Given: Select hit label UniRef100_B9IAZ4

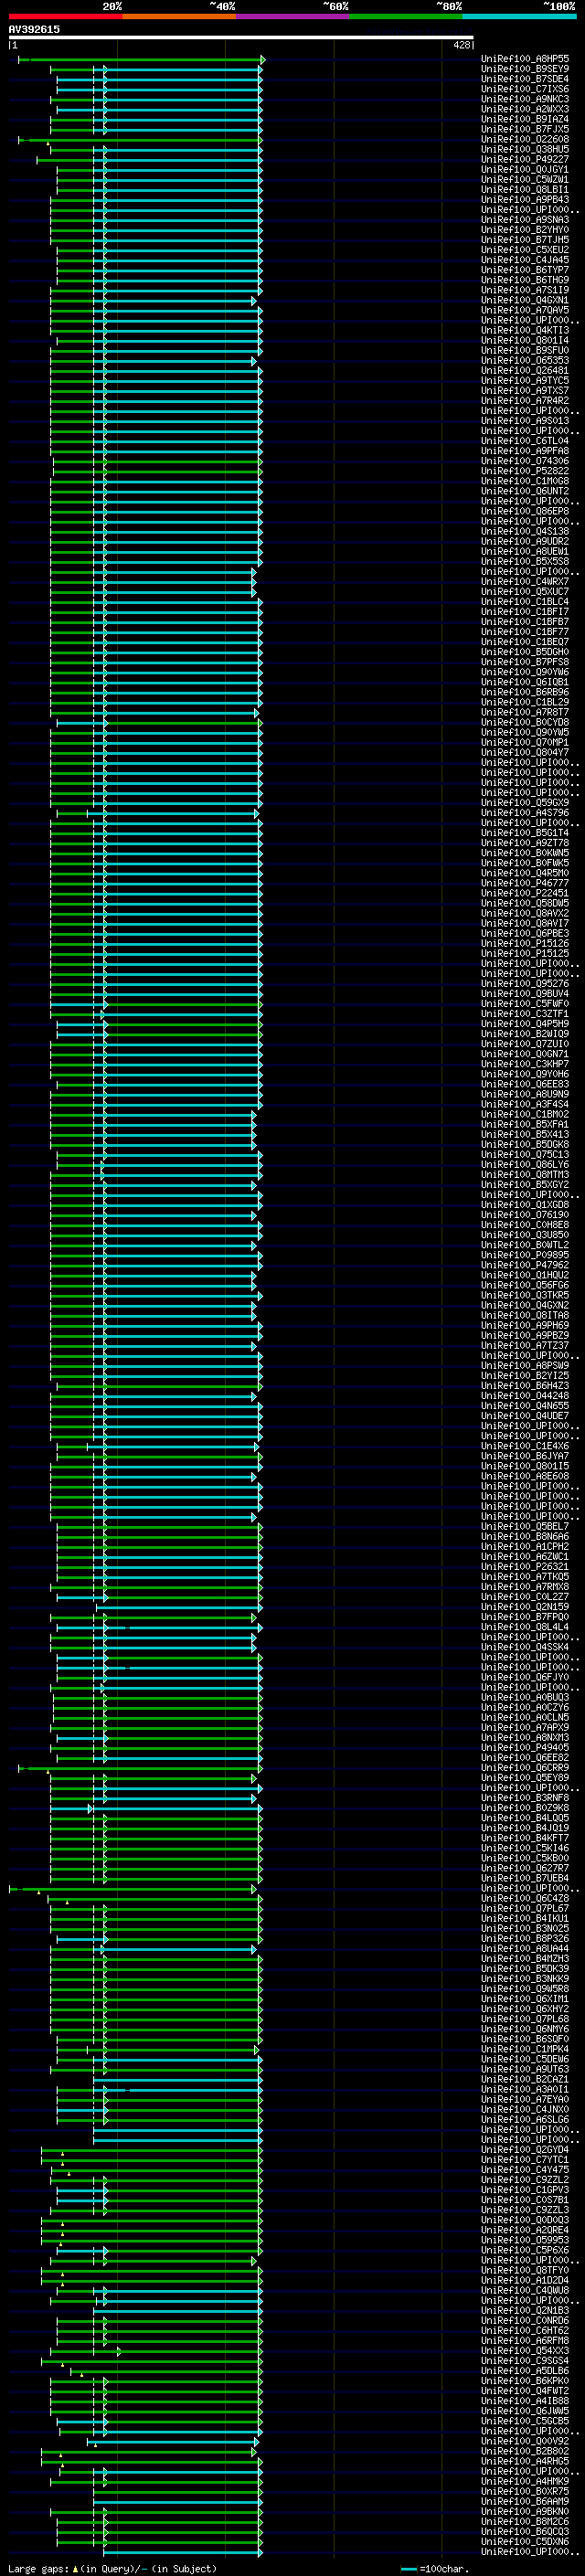Looking at the screenshot, I should point(525,119).
